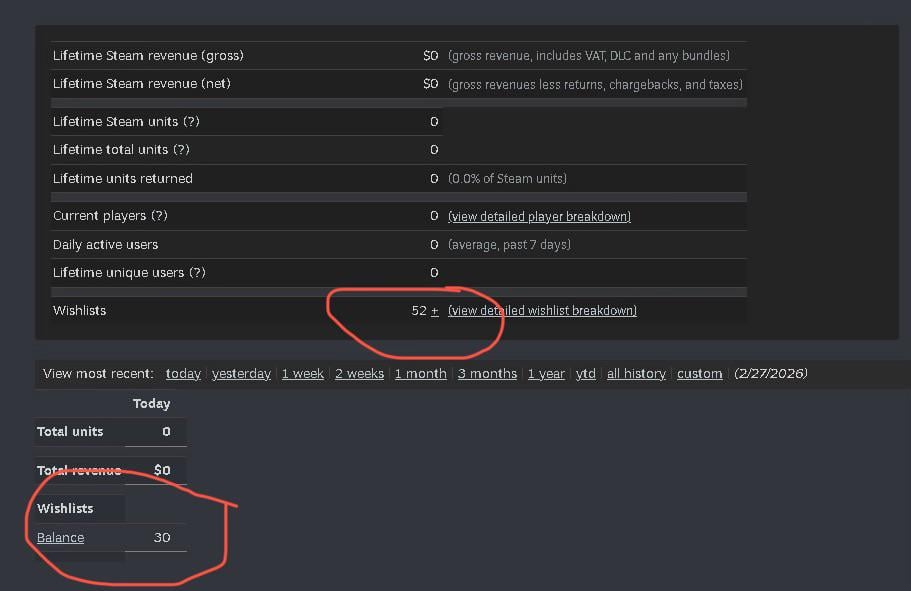Choose the '1 month' range filter
911x591 pixels.
coord(420,374)
